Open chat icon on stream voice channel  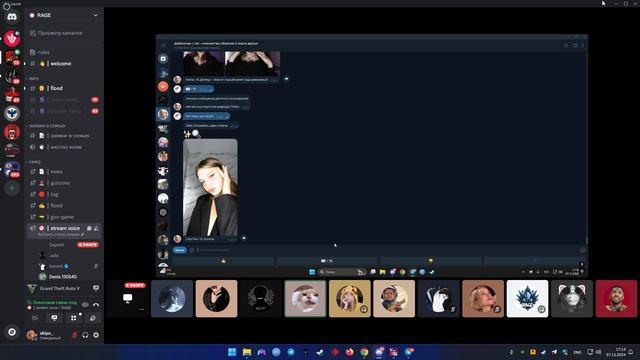tap(89, 229)
